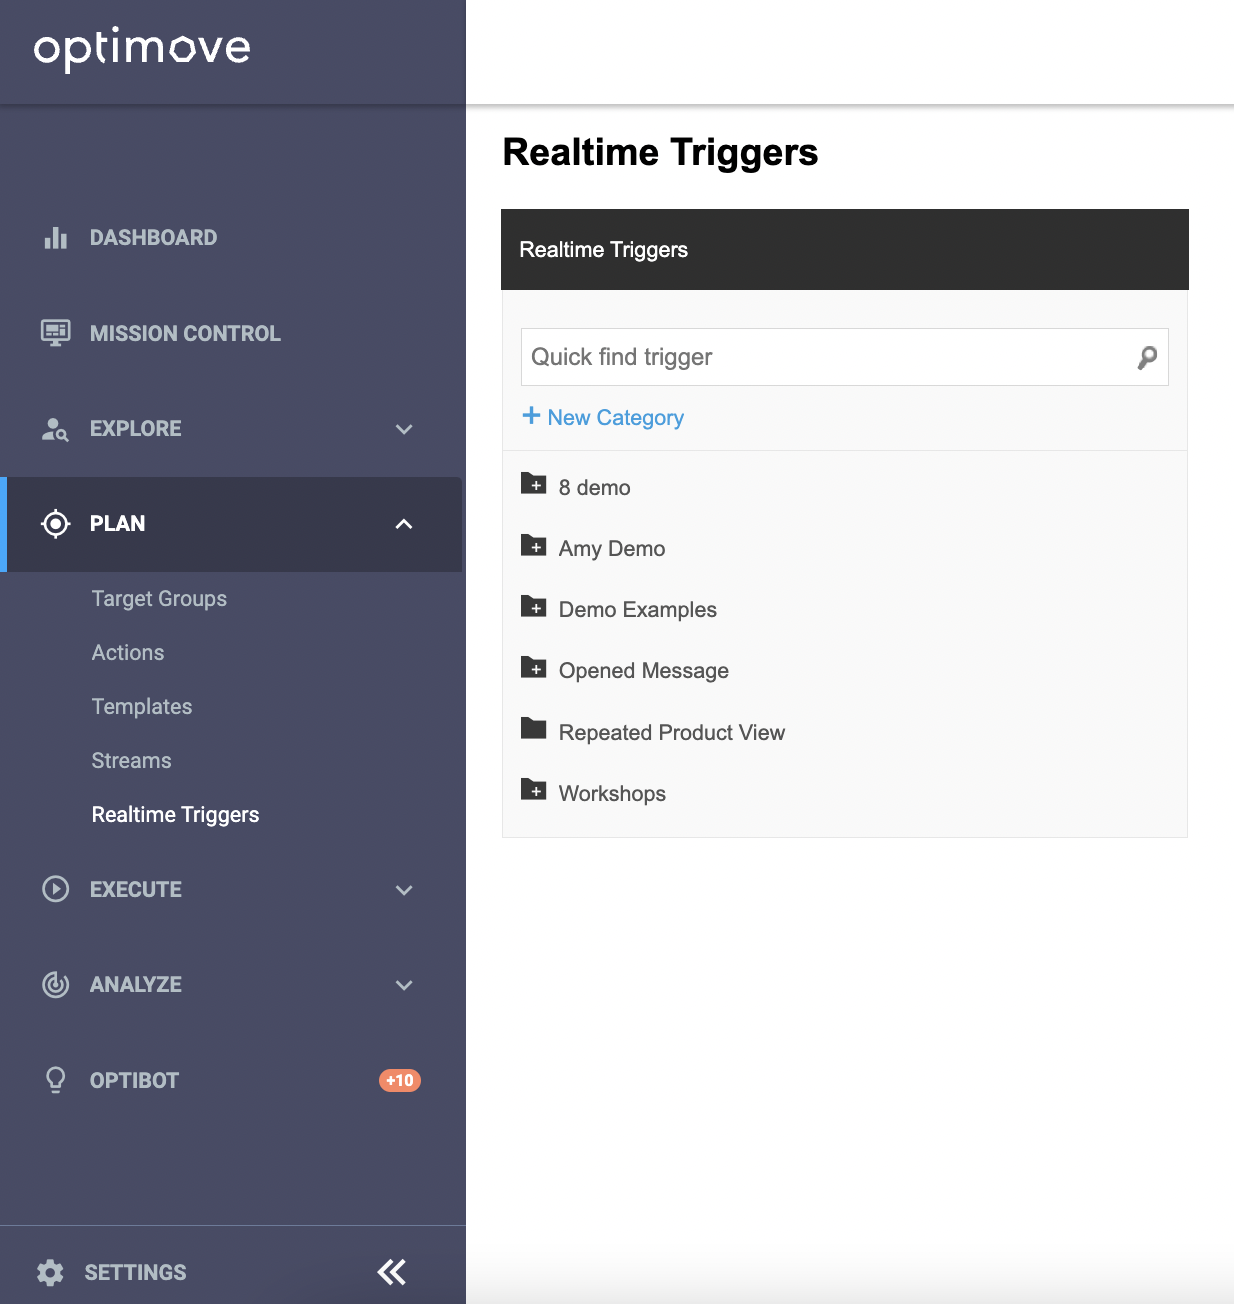Click the Analyze radar icon
Viewport: 1234px width, 1304px height.
56,984
